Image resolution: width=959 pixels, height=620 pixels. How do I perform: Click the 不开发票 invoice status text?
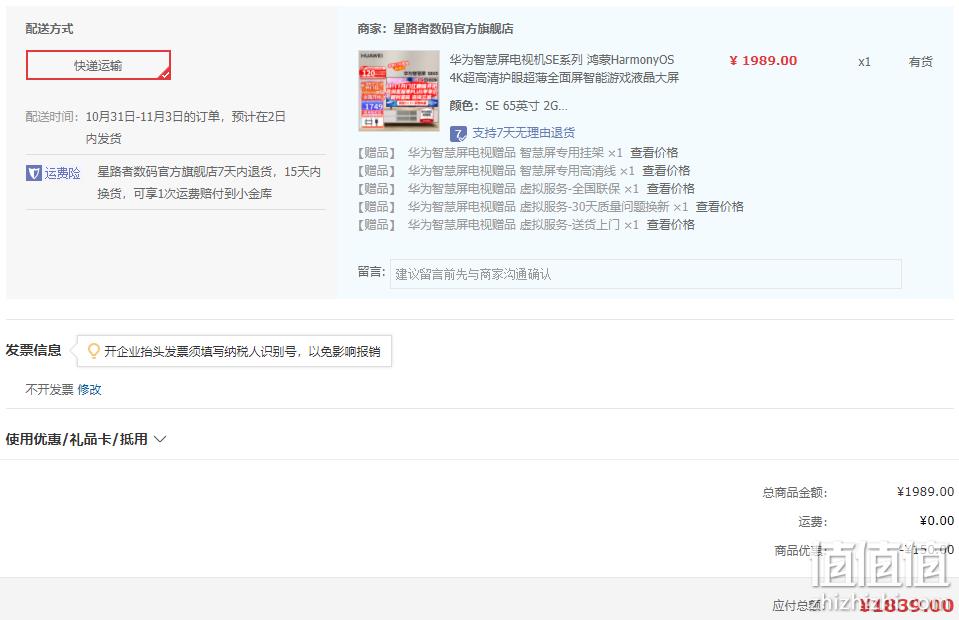[x=49, y=389]
